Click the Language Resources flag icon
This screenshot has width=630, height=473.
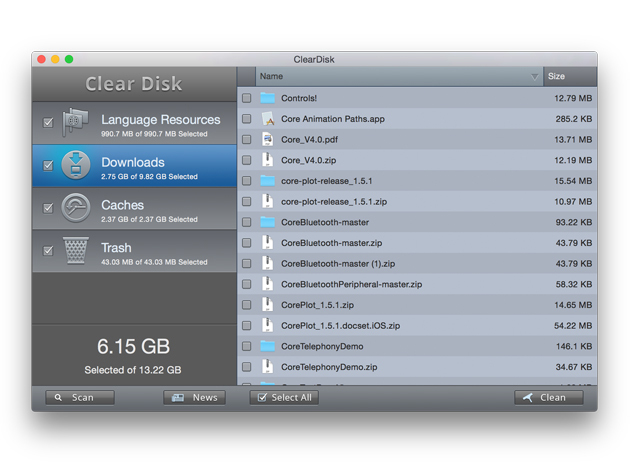click(x=75, y=122)
